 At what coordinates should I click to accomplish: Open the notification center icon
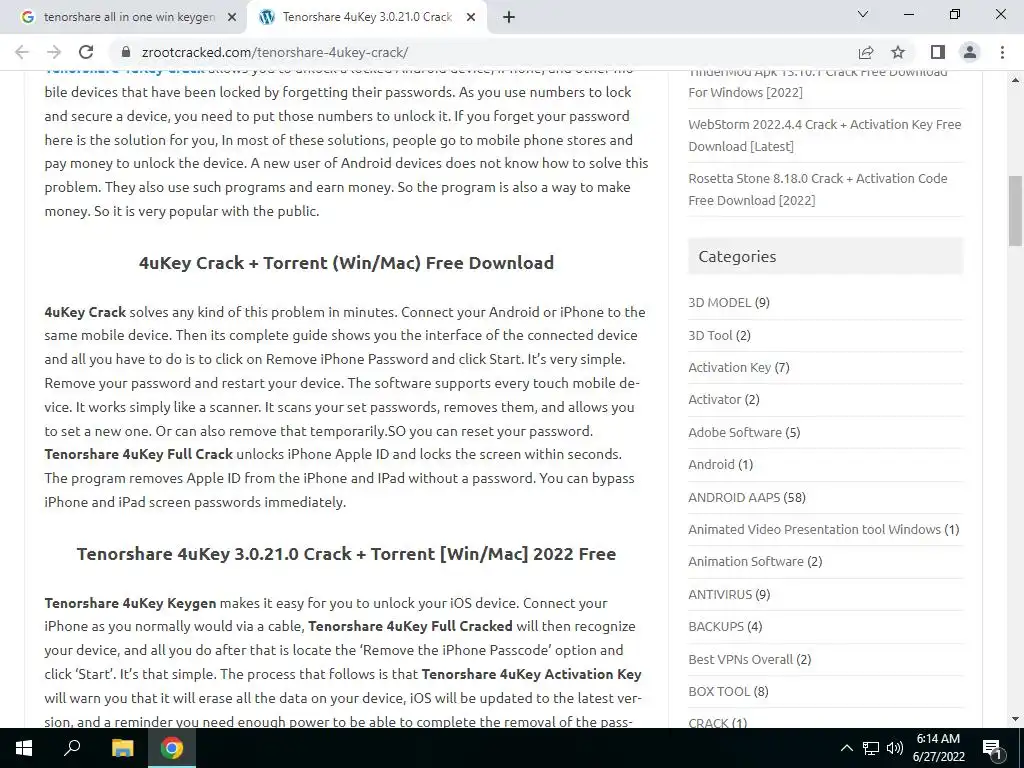click(991, 748)
